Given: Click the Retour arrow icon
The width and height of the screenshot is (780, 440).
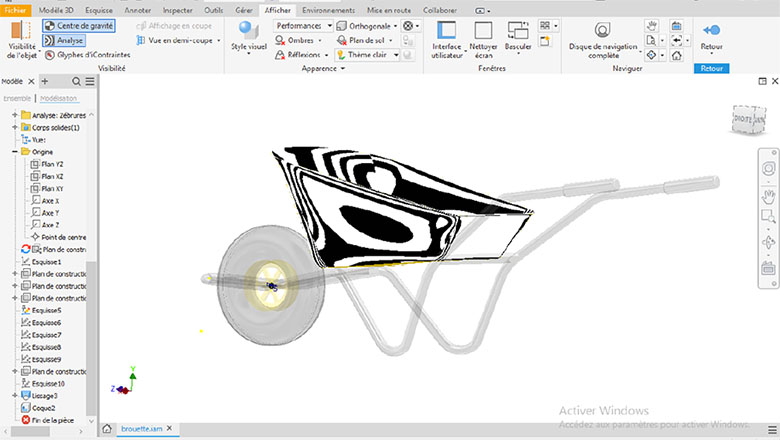Looking at the screenshot, I should tap(711, 31).
